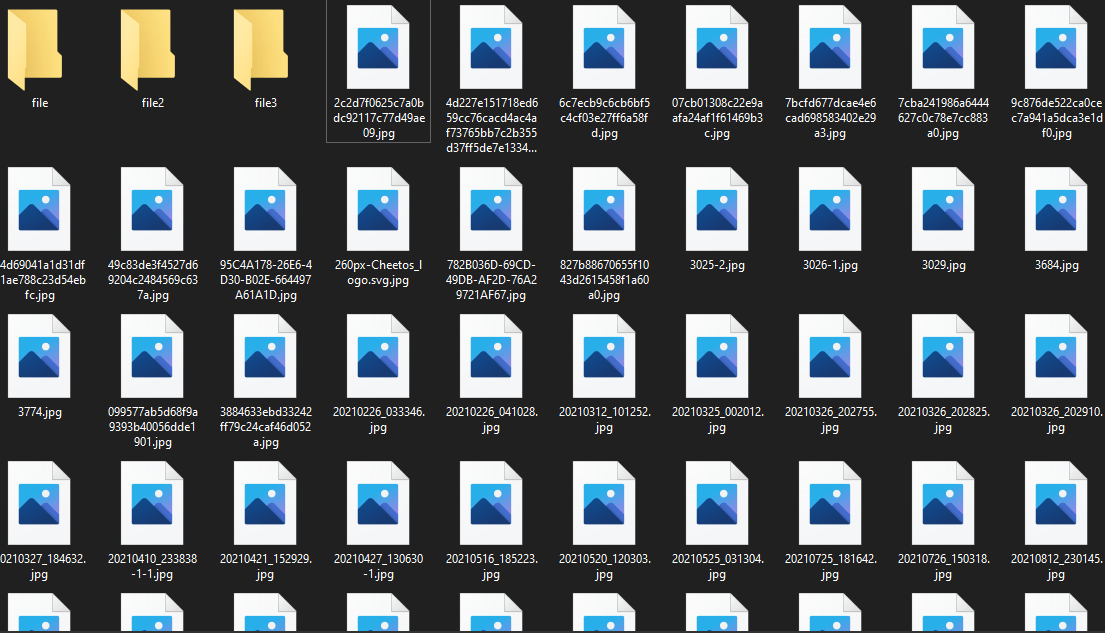Click the filename 07cb01308c22e9aafa24af1f61469b3c.jpg
Screen dimensions: 1105x633
click(717, 118)
